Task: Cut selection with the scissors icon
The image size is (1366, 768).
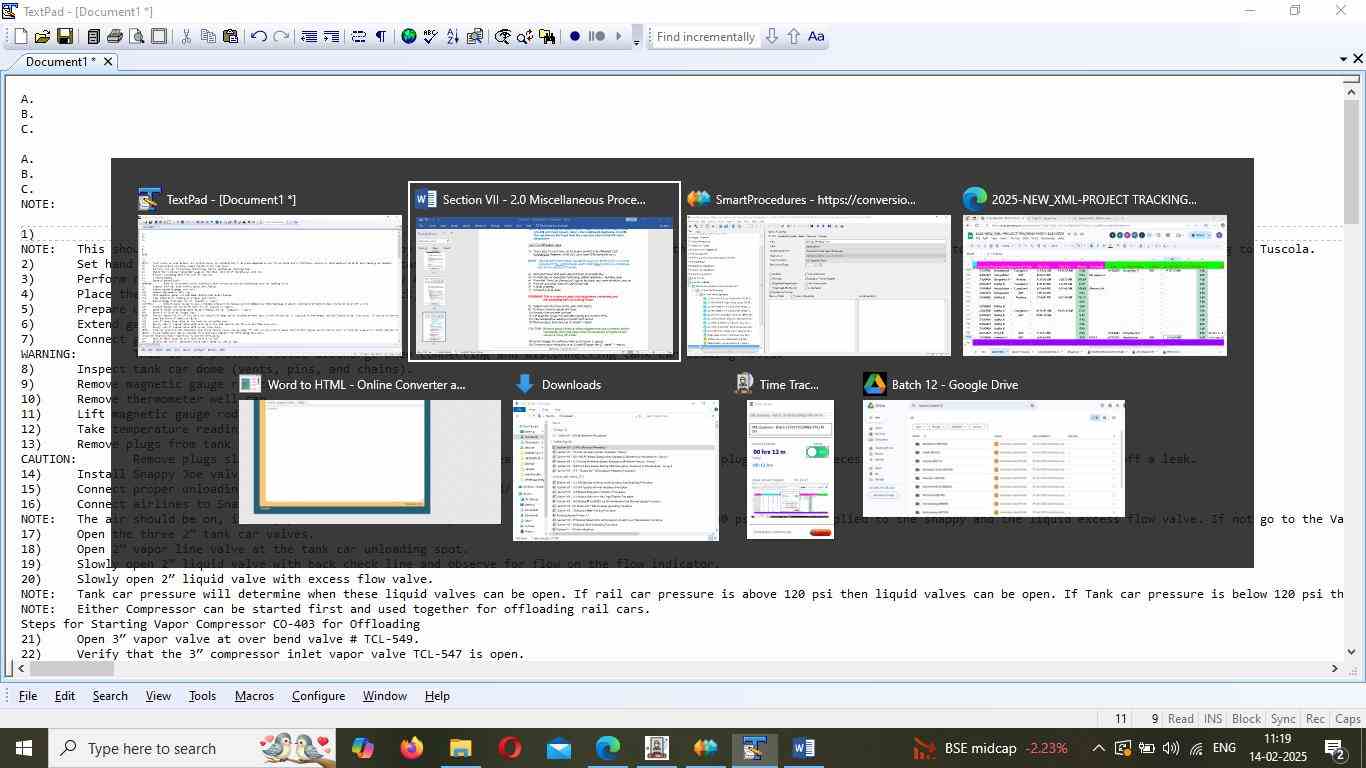Action: (186, 36)
